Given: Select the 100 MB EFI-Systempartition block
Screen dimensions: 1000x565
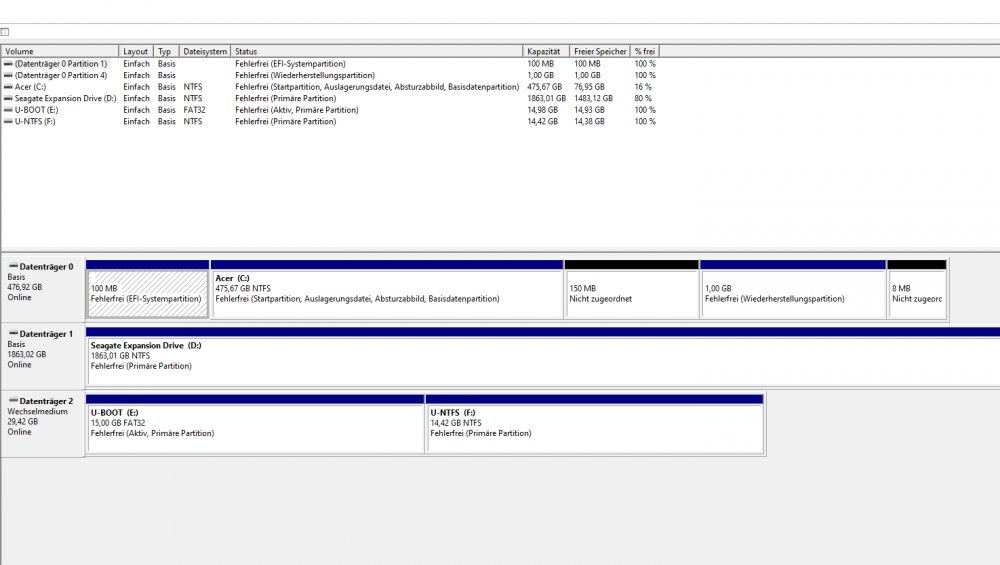Looking at the screenshot, I should (x=147, y=294).
